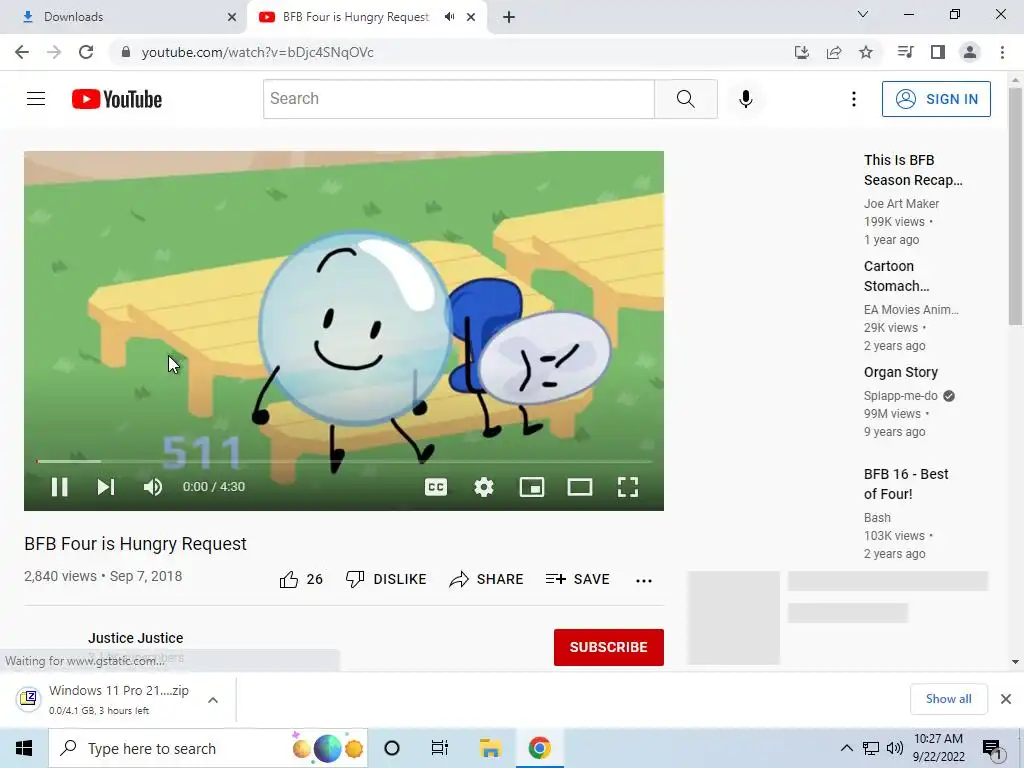Bookmark this page with star
The image size is (1024, 768).
[x=866, y=52]
